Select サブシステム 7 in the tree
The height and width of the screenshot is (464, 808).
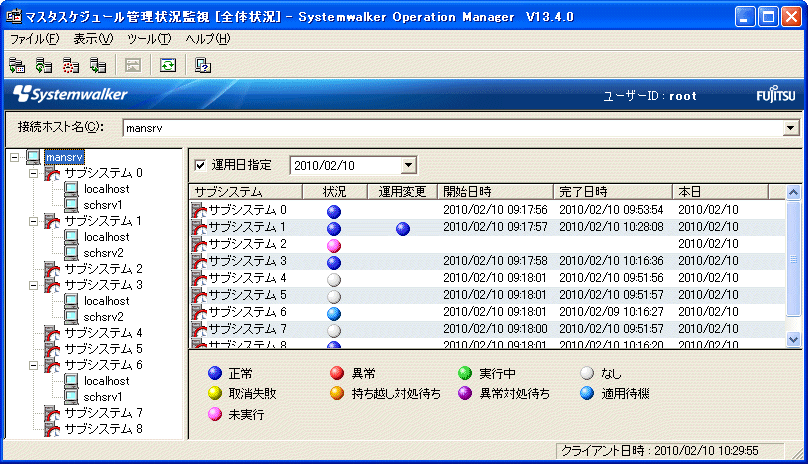click(x=103, y=413)
